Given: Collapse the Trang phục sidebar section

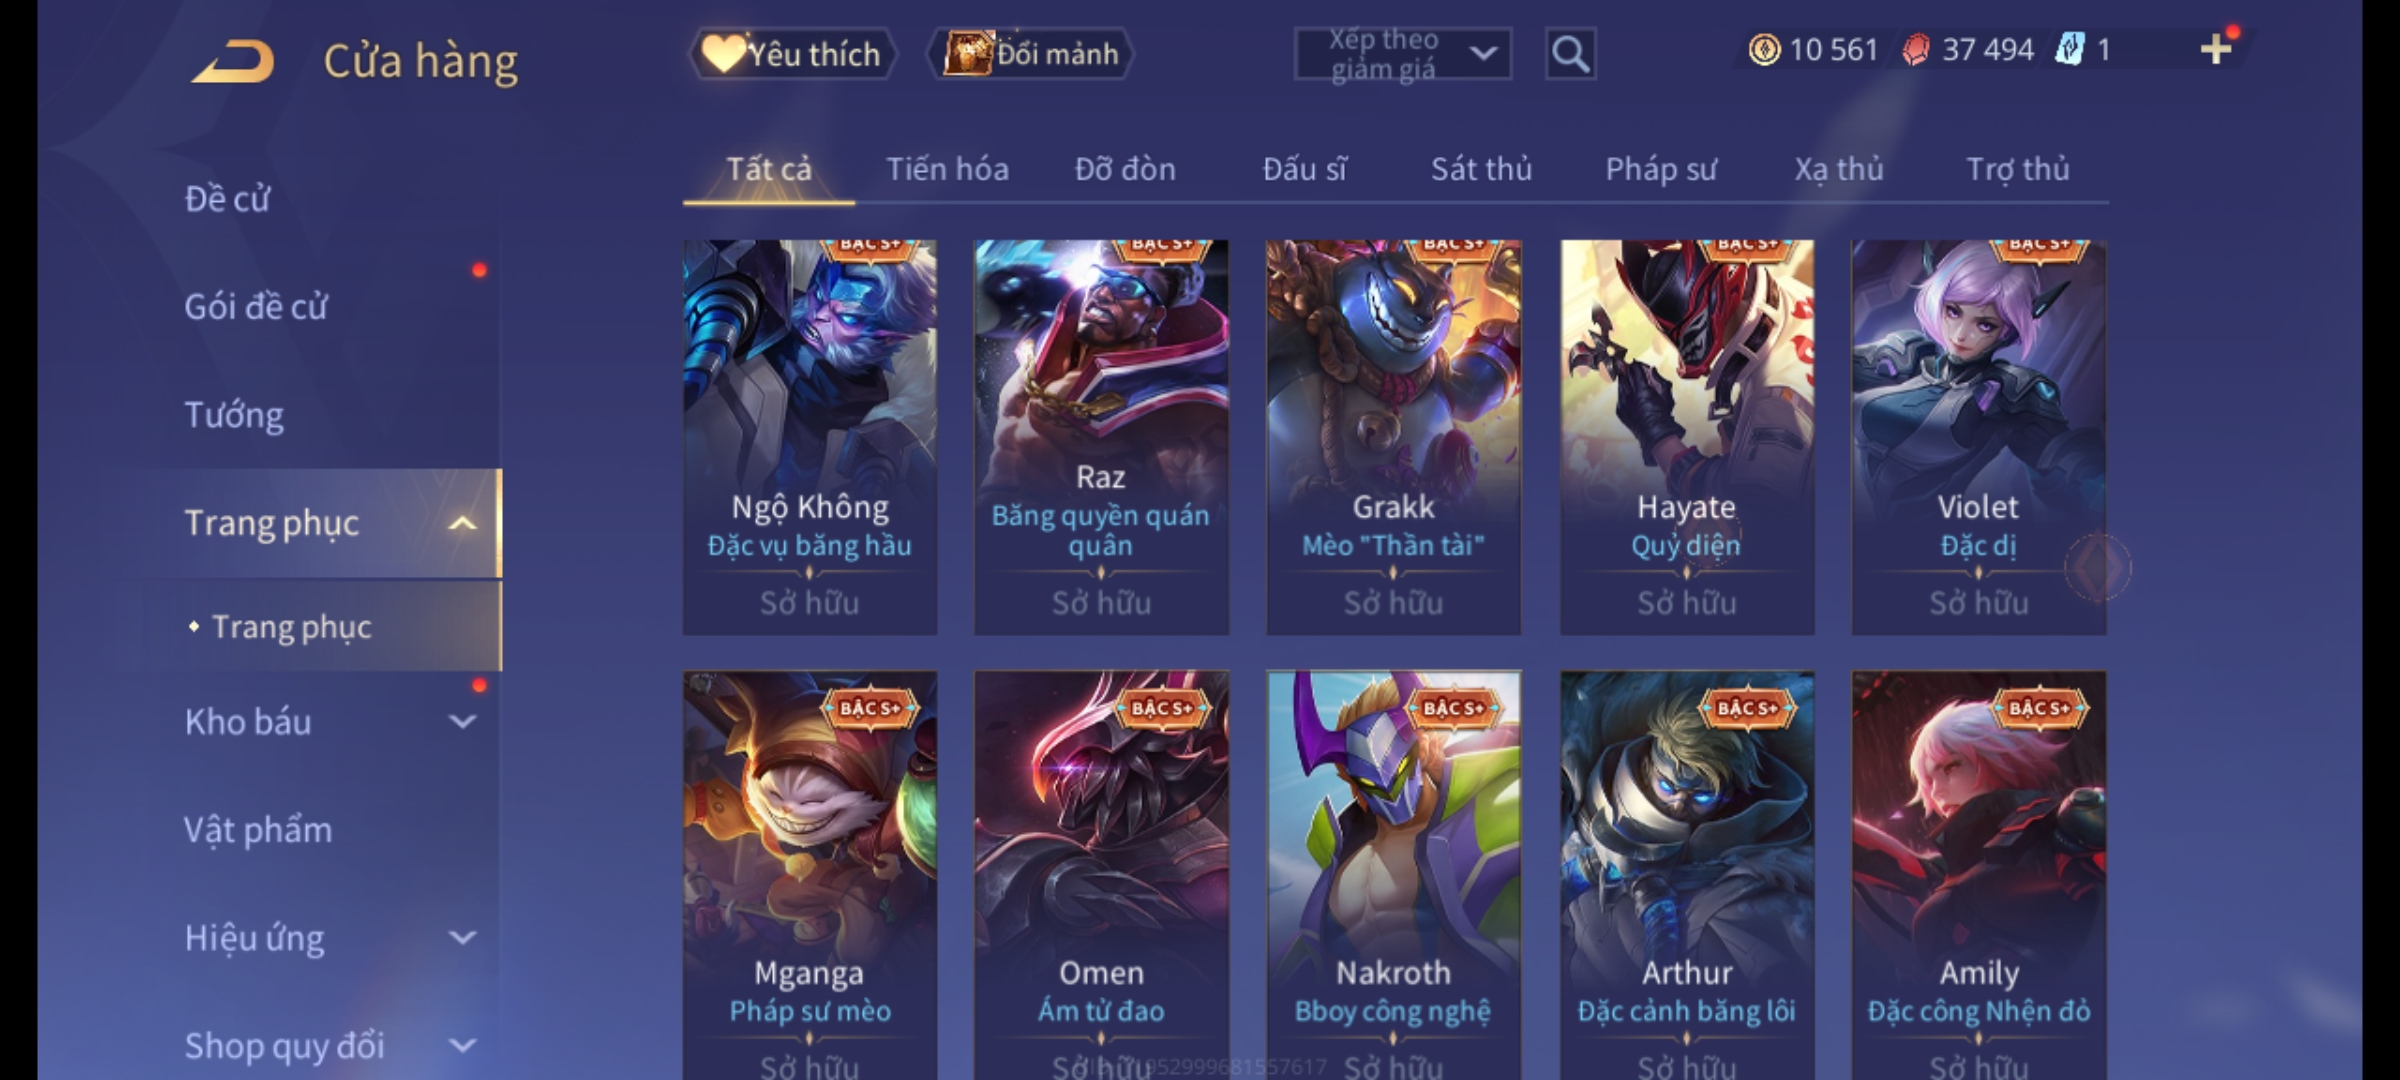Looking at the screenshot, I should coord(463,523).
